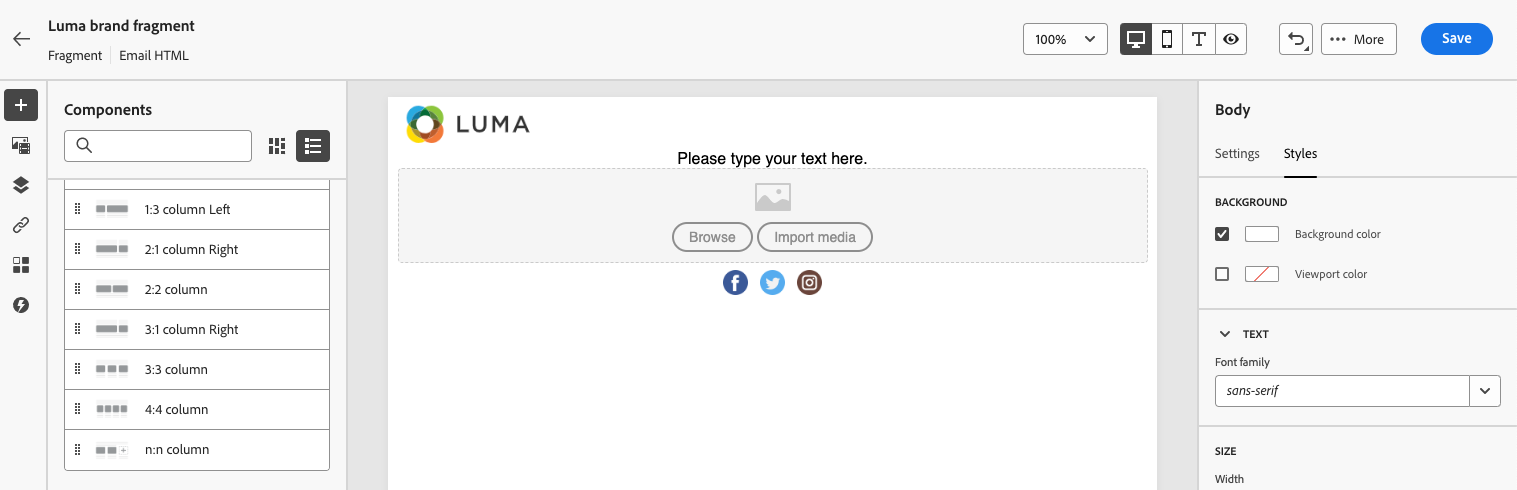
Task: Select the Styles tab
Action: point(1300,154)
